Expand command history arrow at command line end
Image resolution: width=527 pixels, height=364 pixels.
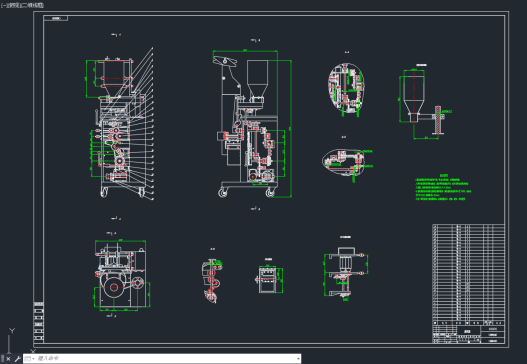pyautogui.click(x=298, y=359)
